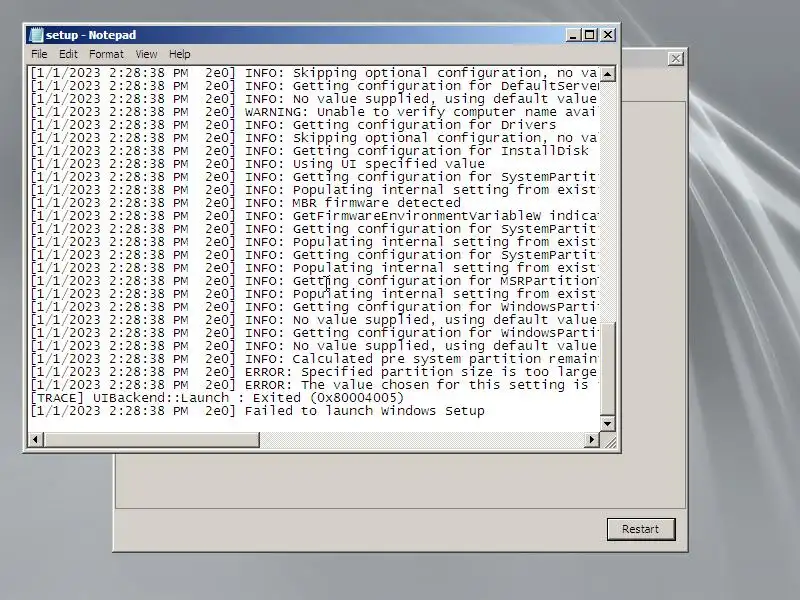This screenshot has height=600, width=800.
Task: Click the Restart button
Action: pyautogui.click(x=641, y=529)
